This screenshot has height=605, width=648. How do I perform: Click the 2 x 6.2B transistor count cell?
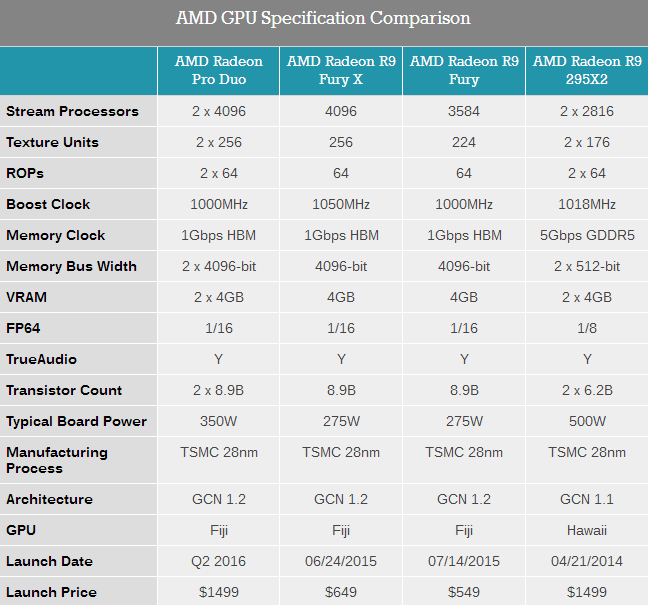click(x=587, y=390)
